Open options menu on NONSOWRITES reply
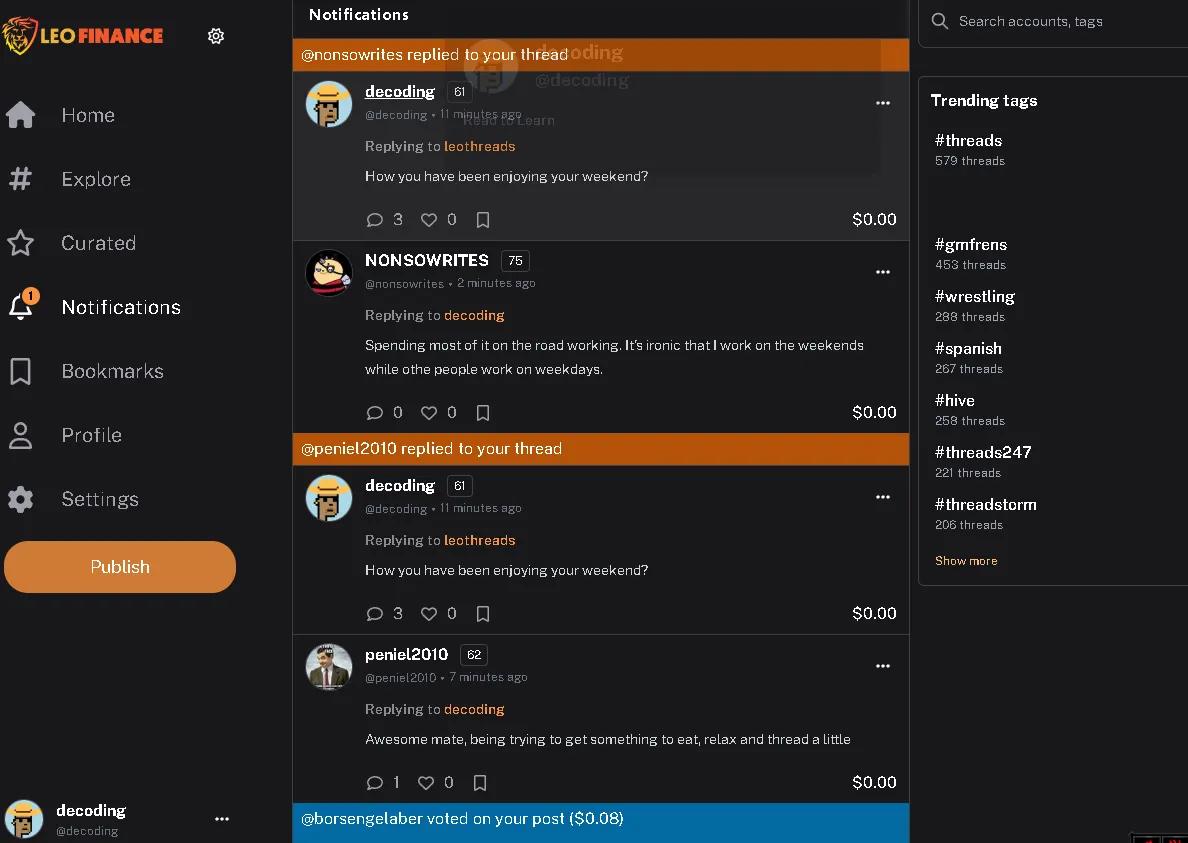The width and height of the screenshot is (1188, 843). [883, 272]
